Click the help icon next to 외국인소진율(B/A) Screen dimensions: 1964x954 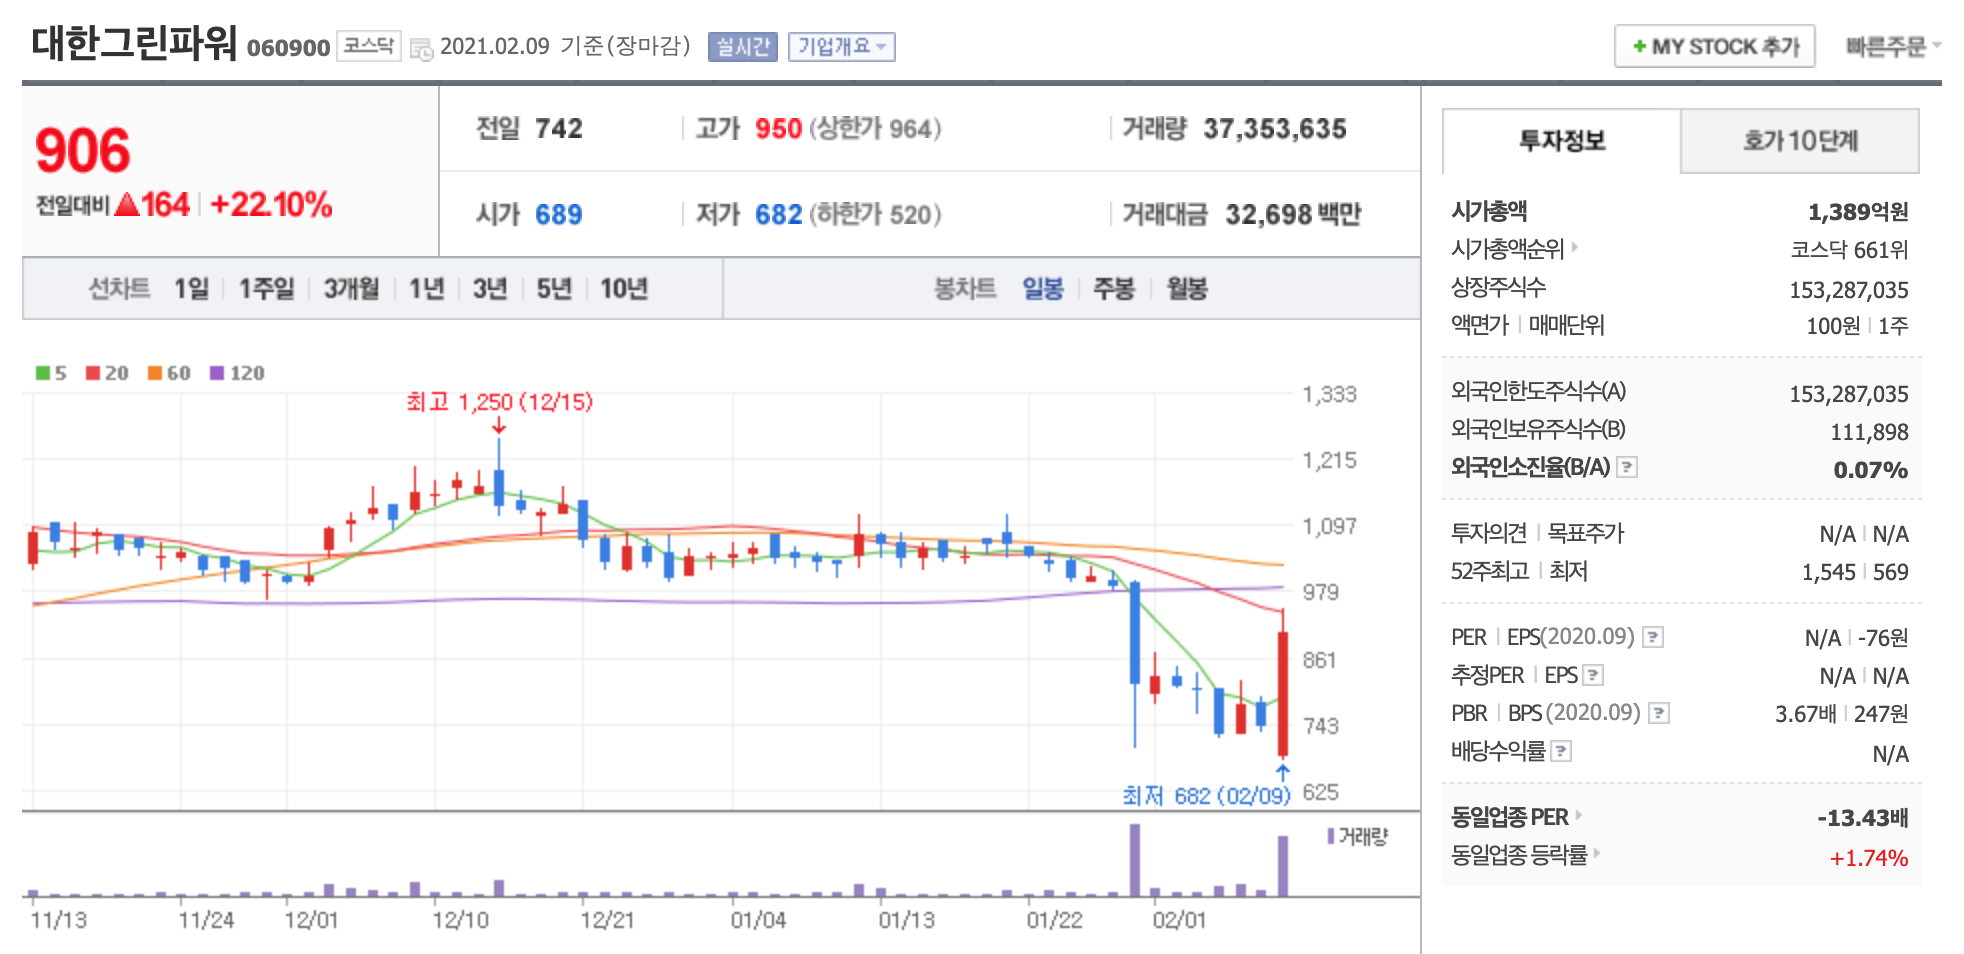point(1627,467)
